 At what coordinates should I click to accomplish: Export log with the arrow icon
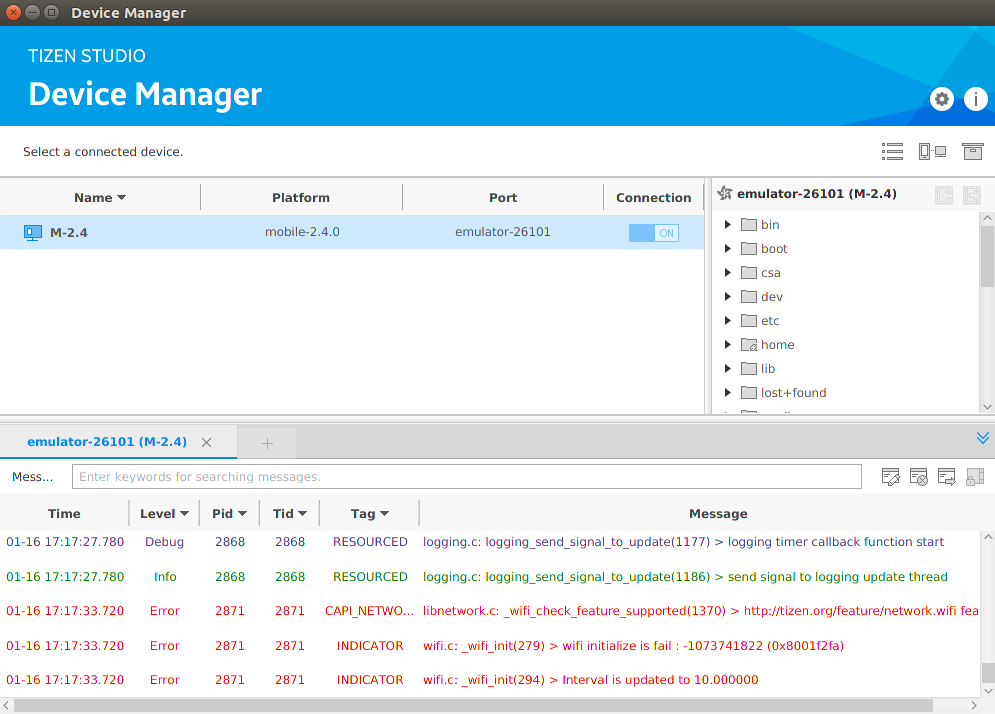click(947, 477)
